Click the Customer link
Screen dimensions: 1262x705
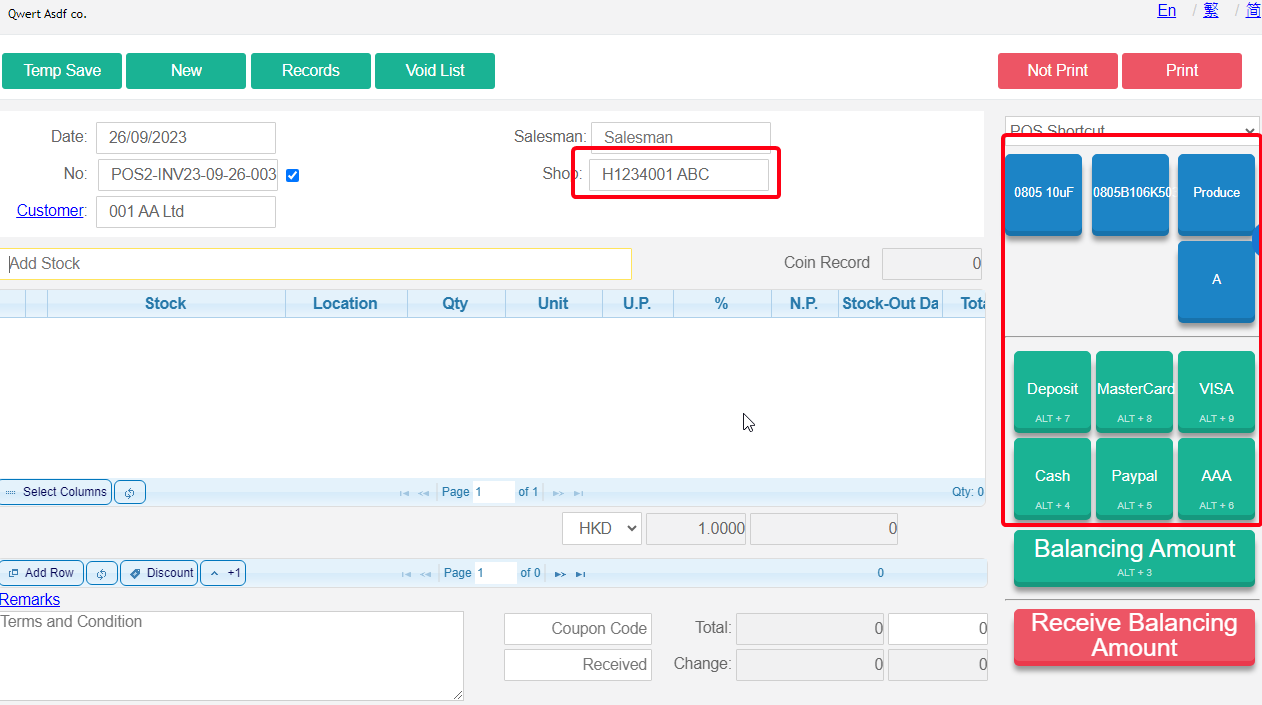[50, 211]
